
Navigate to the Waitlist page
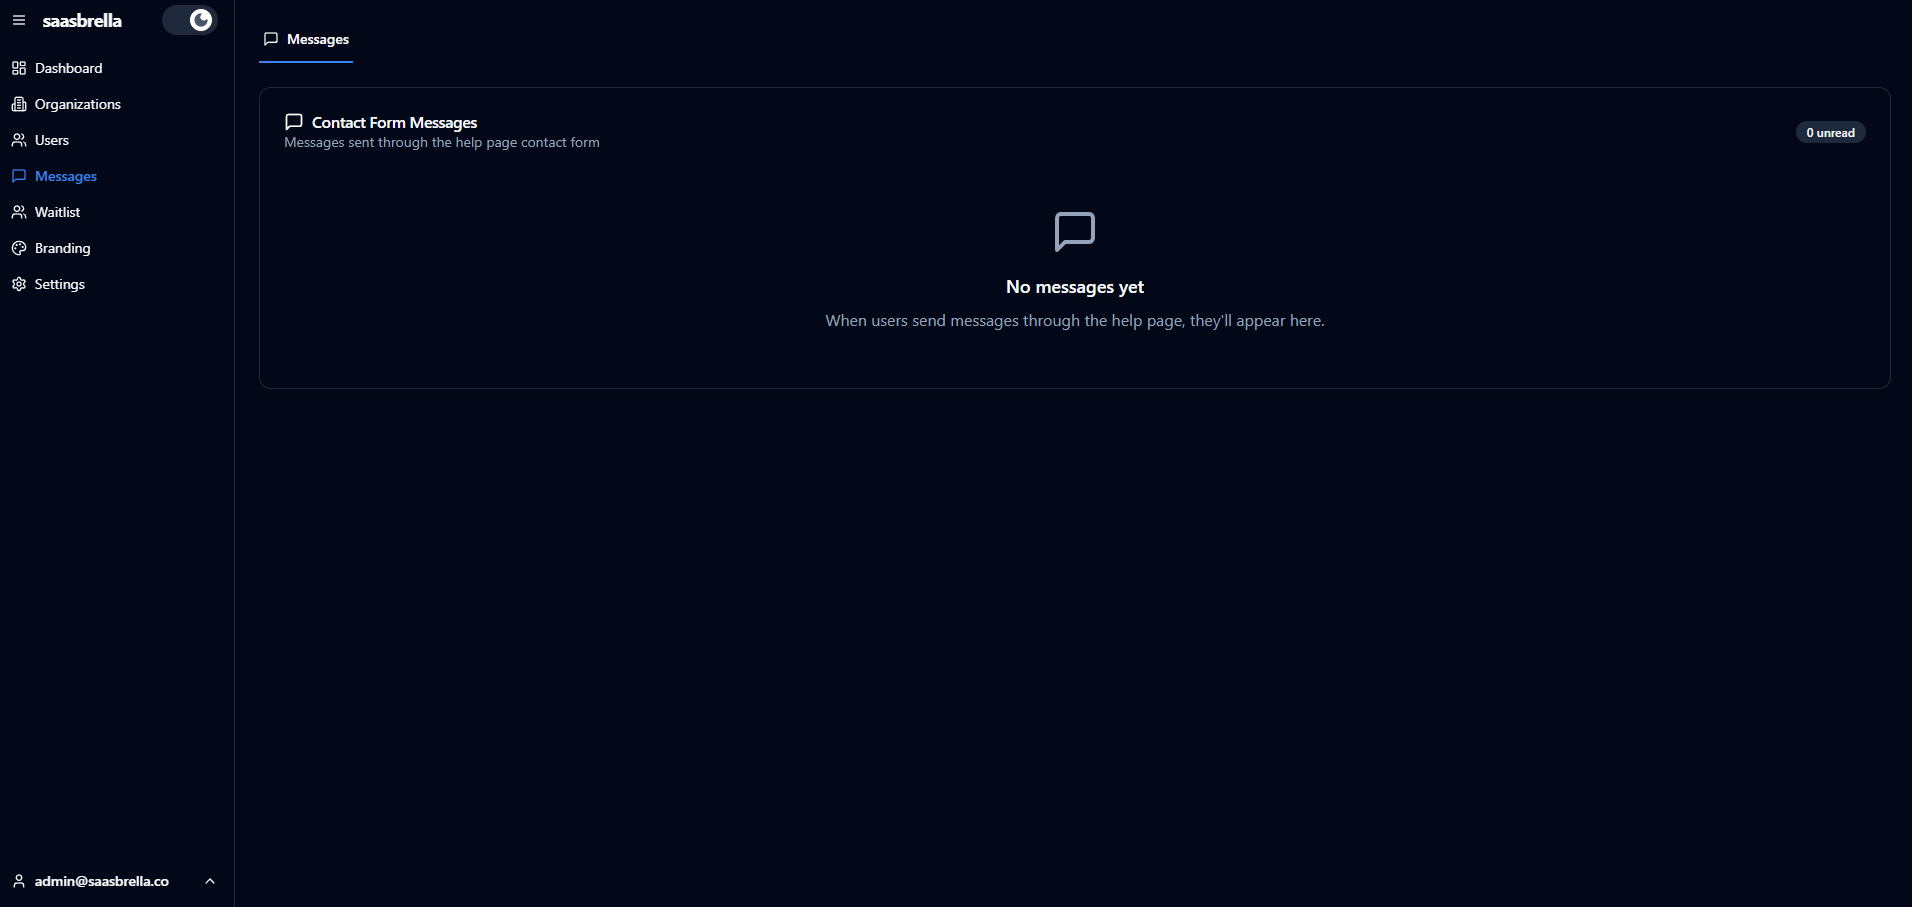click(57, 212)
